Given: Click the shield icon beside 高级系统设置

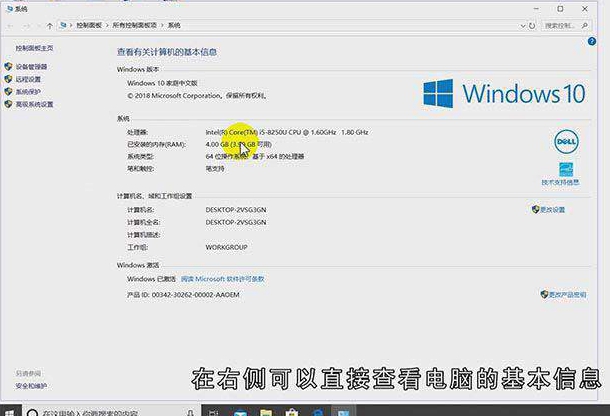Looking at the screenshot, I should tap(8, 104).
